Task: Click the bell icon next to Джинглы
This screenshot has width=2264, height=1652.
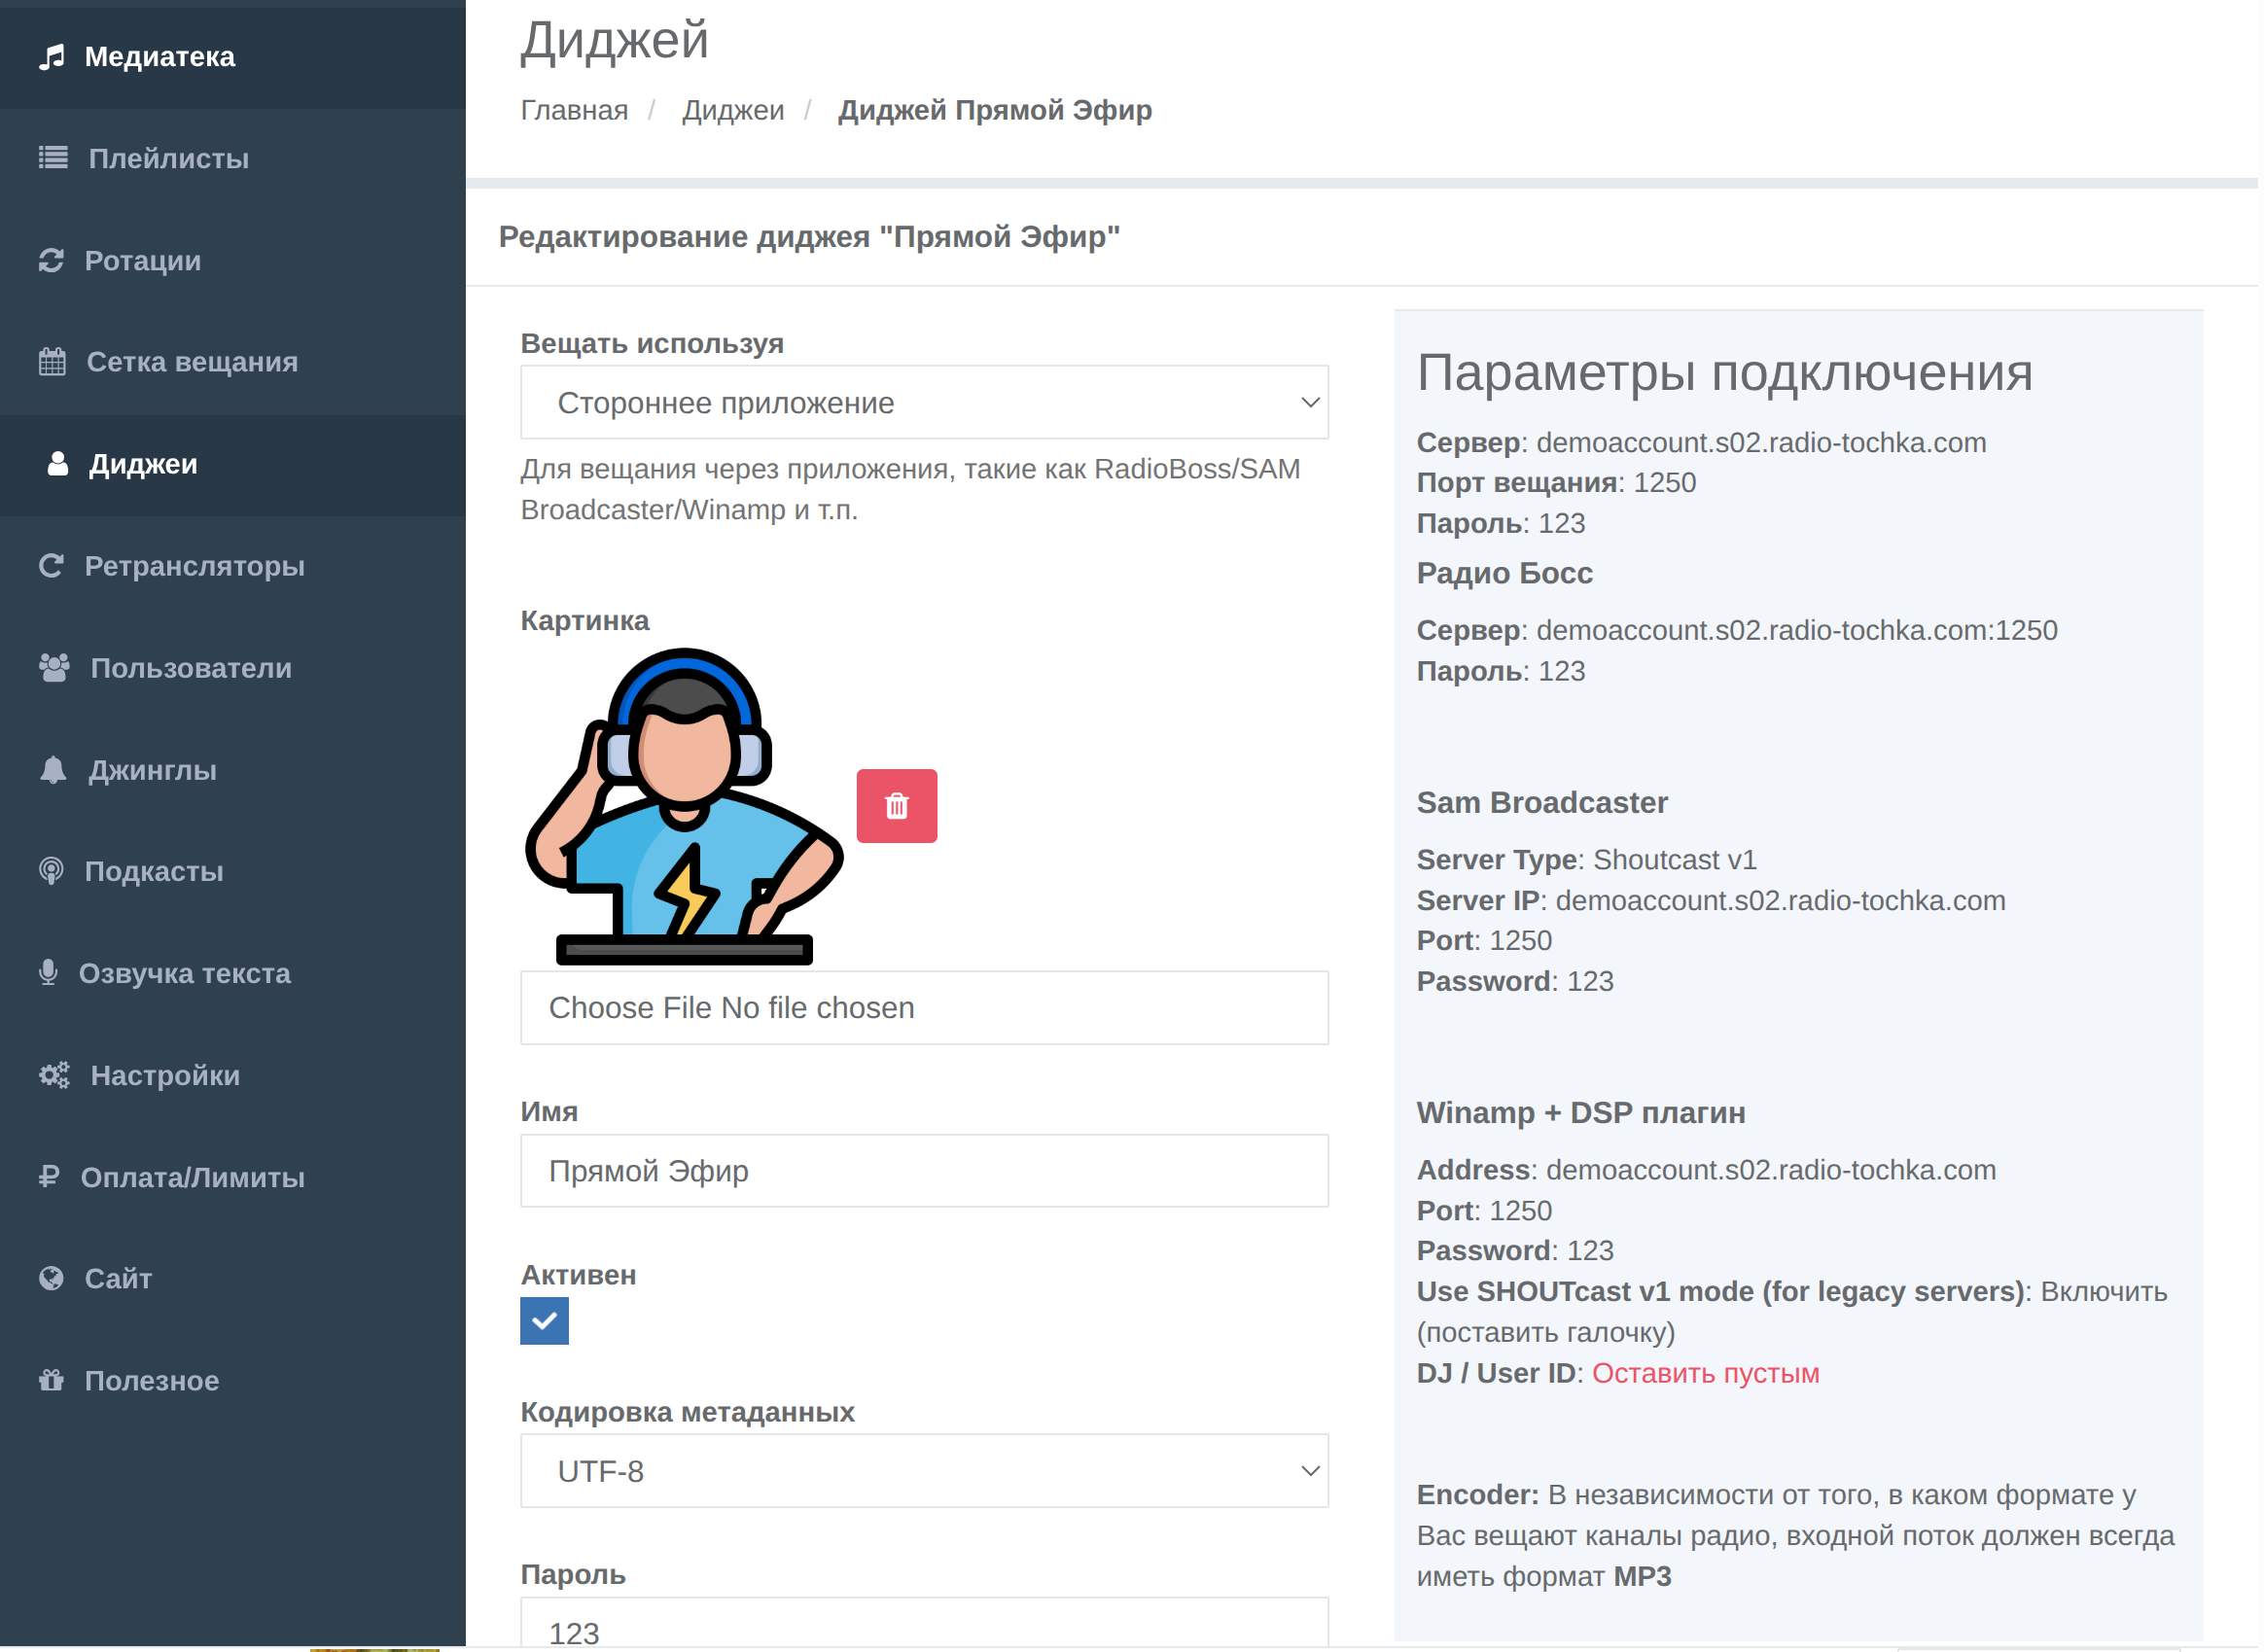Action: click(x=53, y=770)
